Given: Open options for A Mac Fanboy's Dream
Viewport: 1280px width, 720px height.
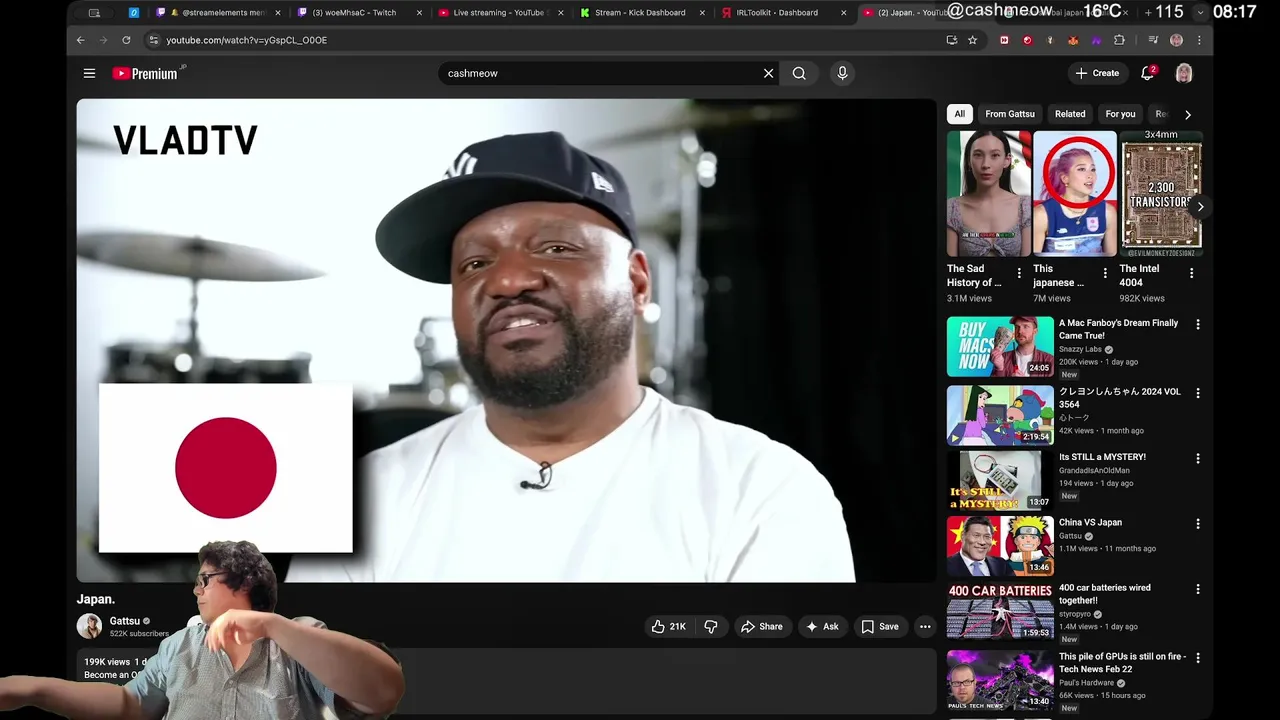Looking at the screenshot, I should coord(1197,324).
